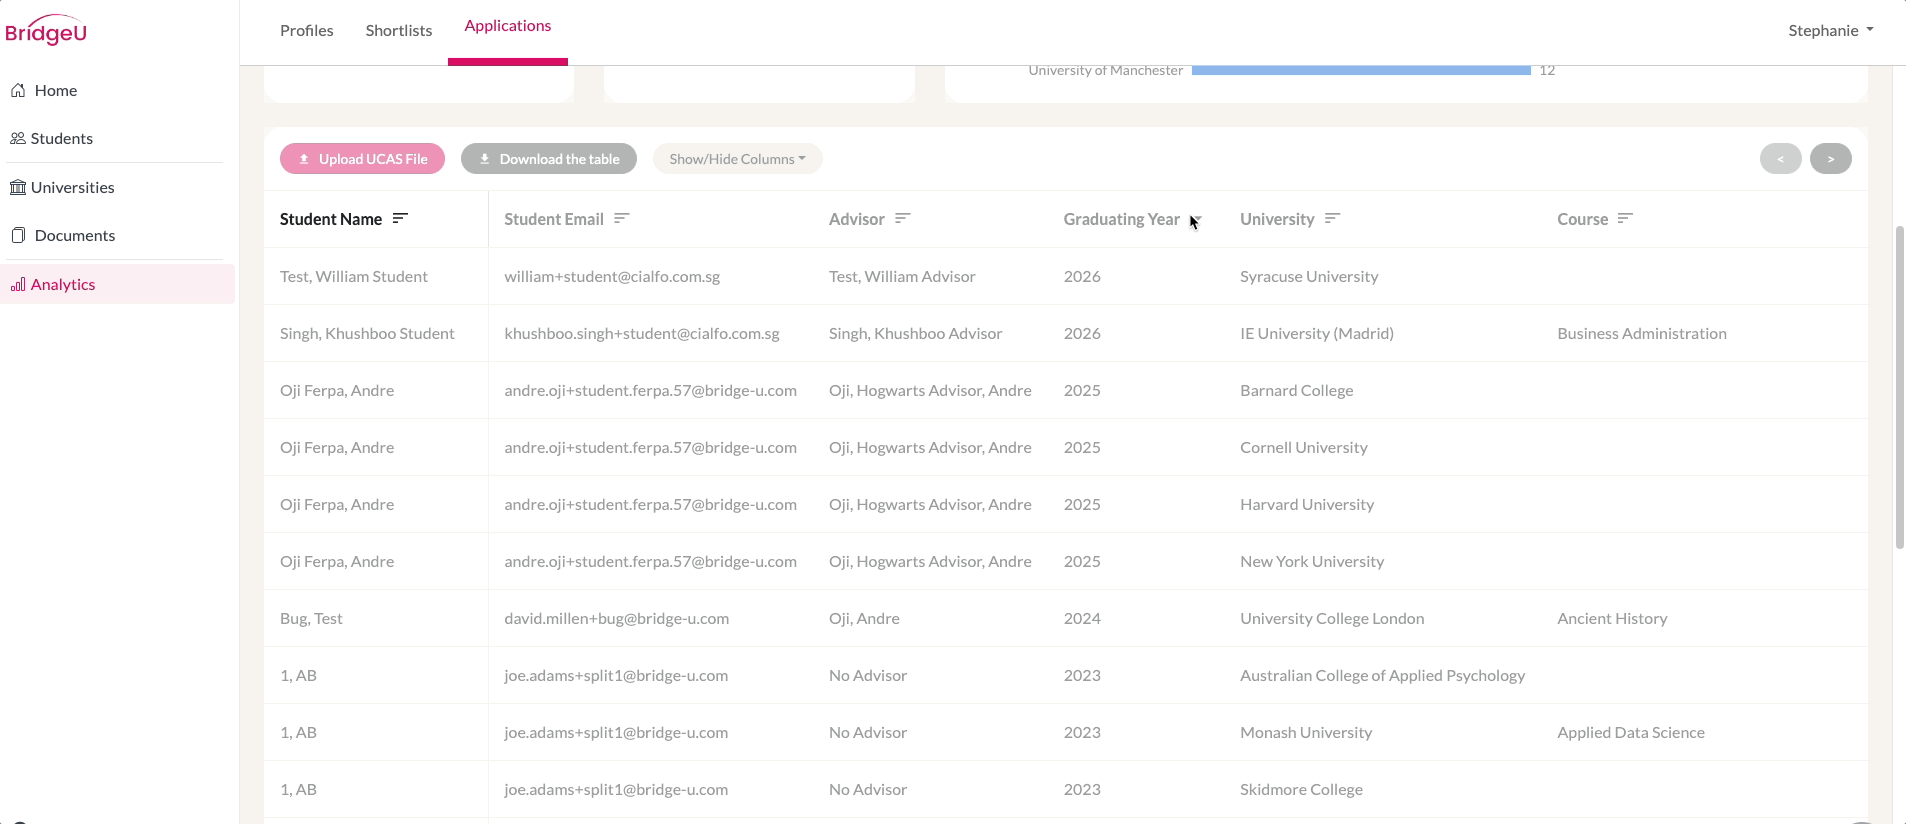The image size is (1906, 824).
Task: Click the 'Cornell University' cell
Action: (1304, 447)
